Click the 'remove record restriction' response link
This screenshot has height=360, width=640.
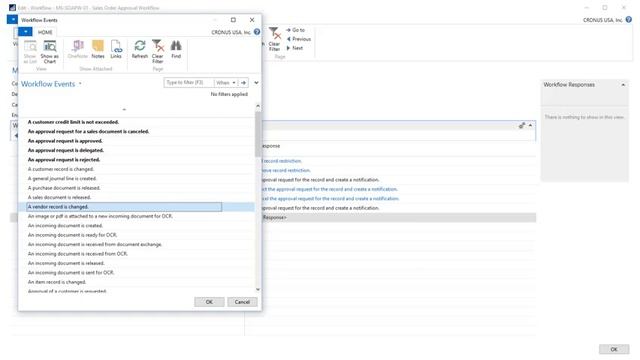pos(286,170)
